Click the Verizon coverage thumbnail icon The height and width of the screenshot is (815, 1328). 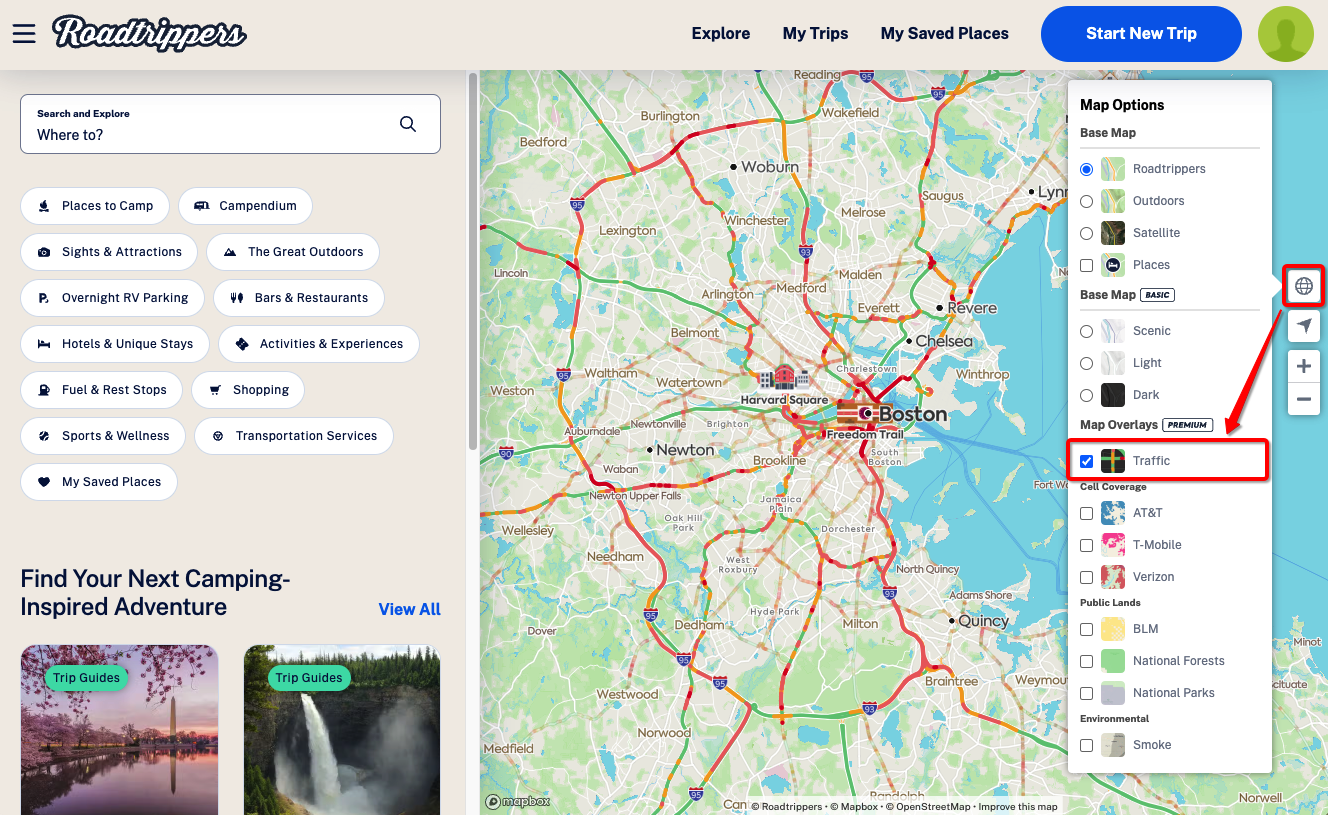click(1113, 577)
